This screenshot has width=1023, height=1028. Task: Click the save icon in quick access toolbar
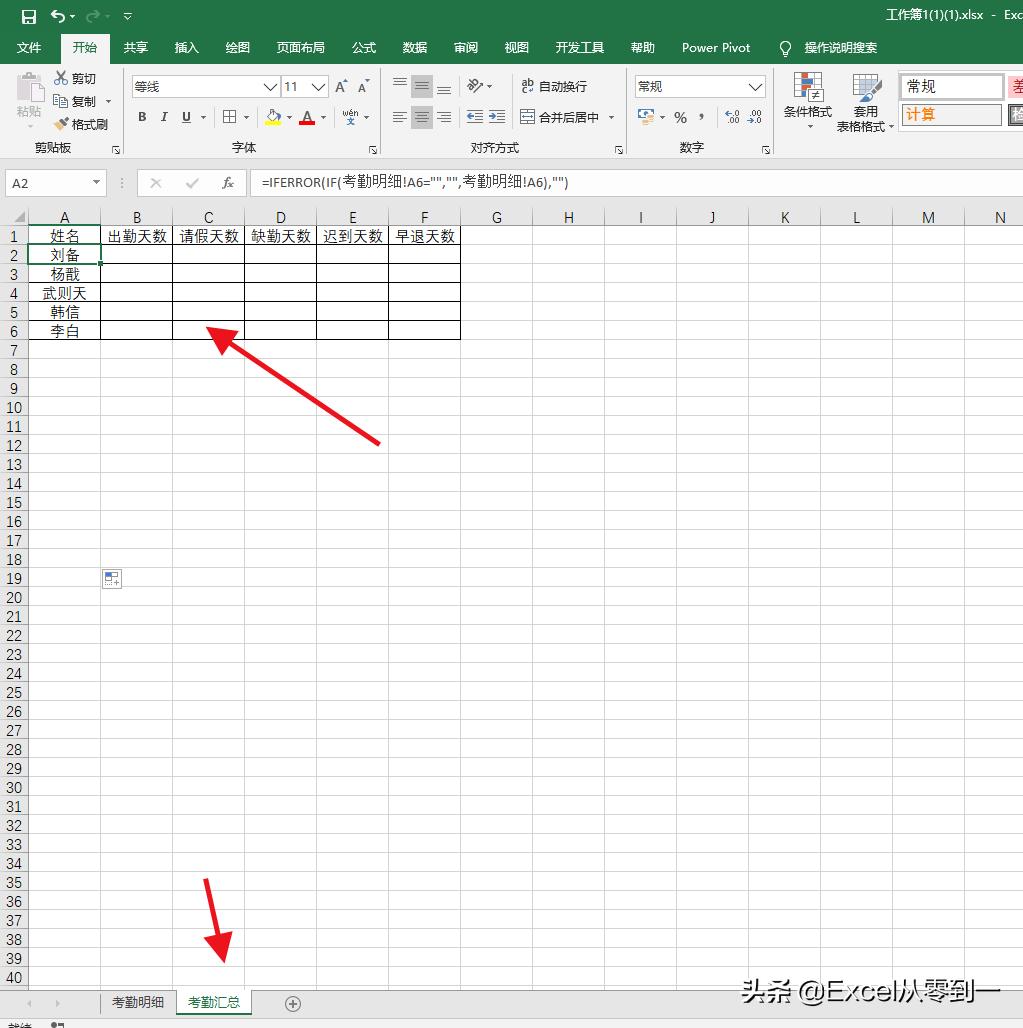pyautogui.click(x=28, y=16)
